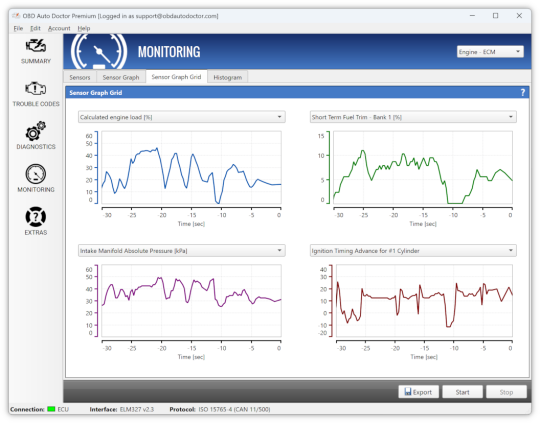Click the Start button
This screenshot has height=423, width=540.
462,392
